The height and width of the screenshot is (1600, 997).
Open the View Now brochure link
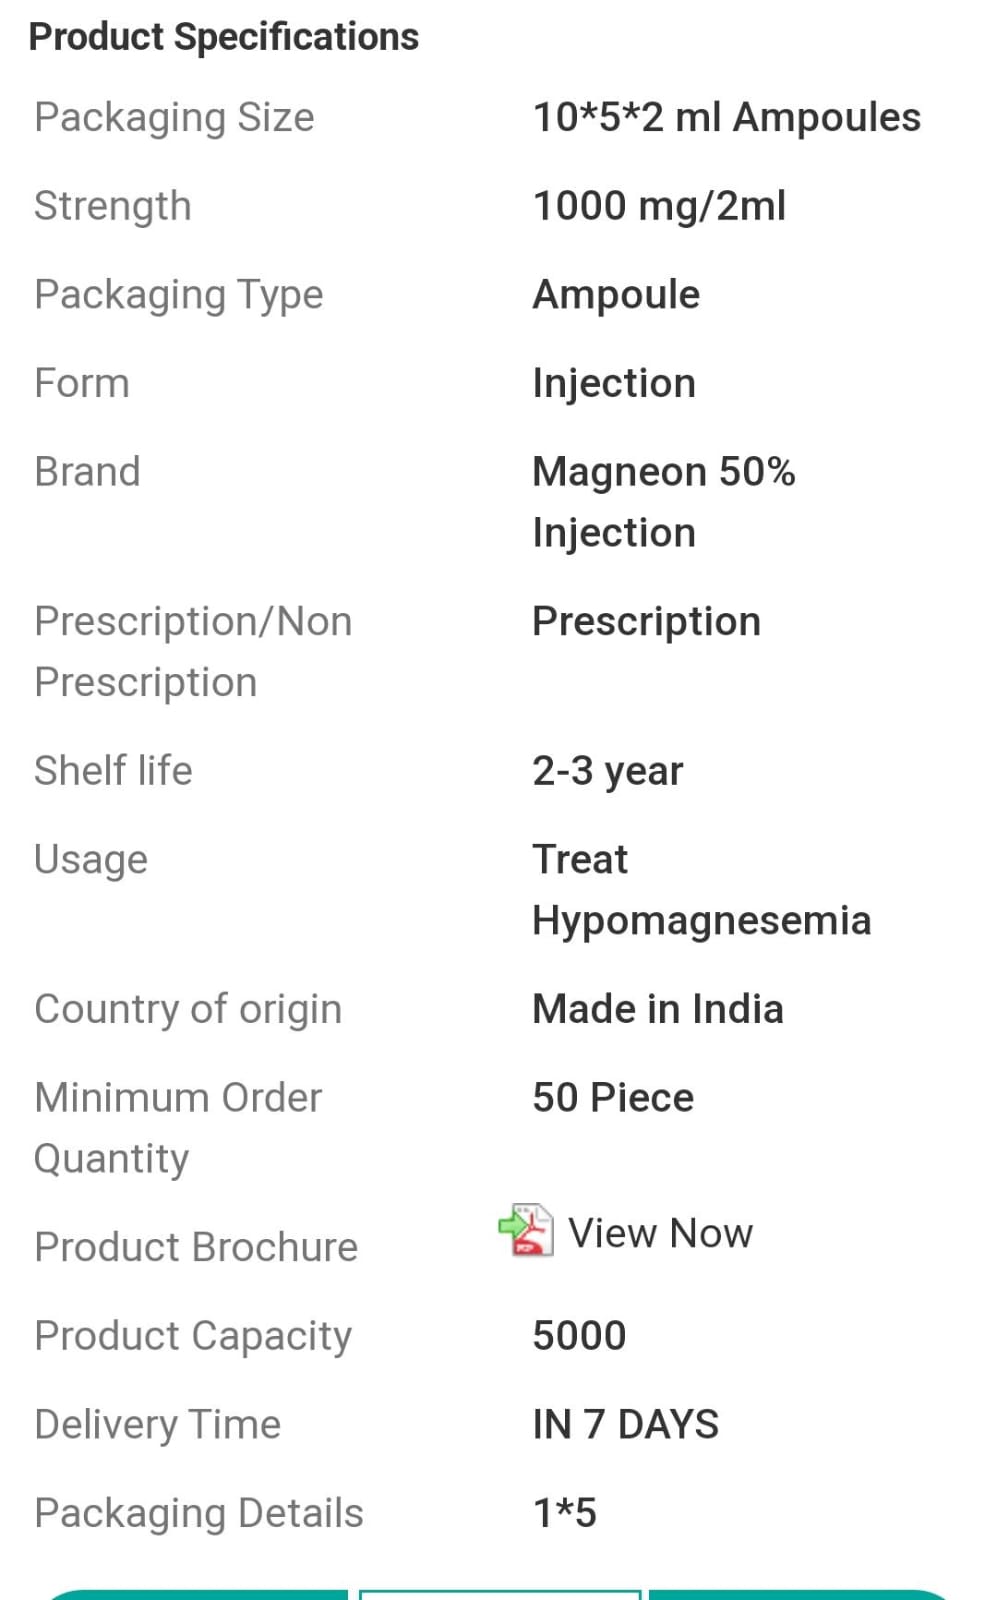click(x=660, y=1233)
